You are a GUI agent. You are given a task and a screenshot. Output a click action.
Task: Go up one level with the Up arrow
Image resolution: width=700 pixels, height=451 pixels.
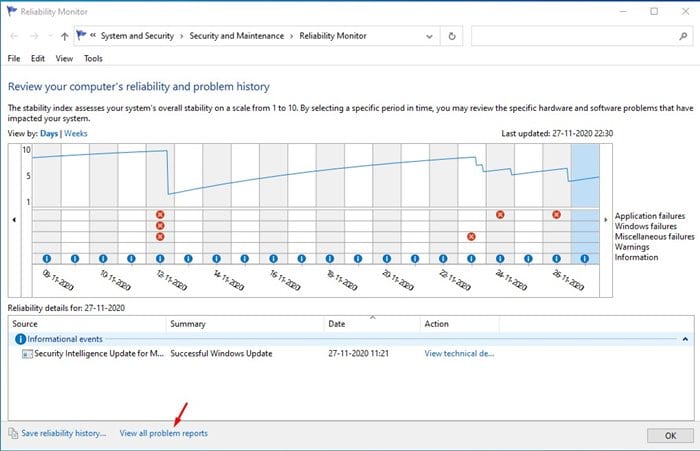click(x=65, y=36)
